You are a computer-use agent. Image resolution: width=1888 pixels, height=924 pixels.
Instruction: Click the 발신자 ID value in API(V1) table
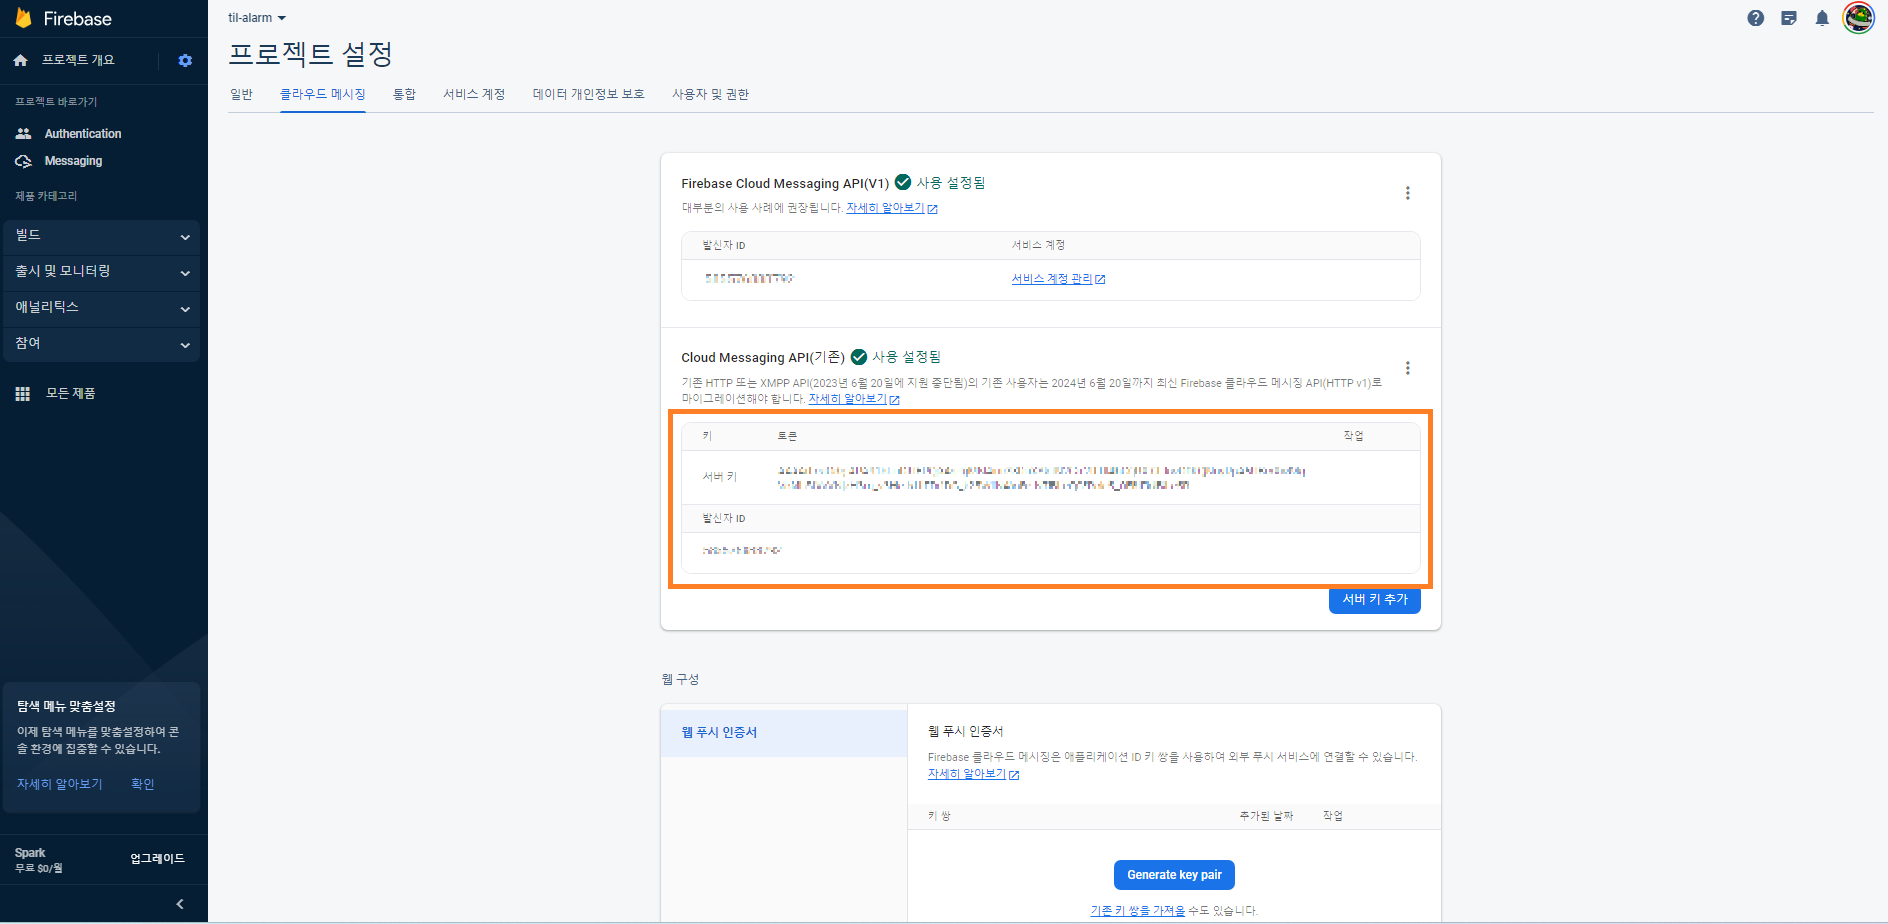click(748, 279)
